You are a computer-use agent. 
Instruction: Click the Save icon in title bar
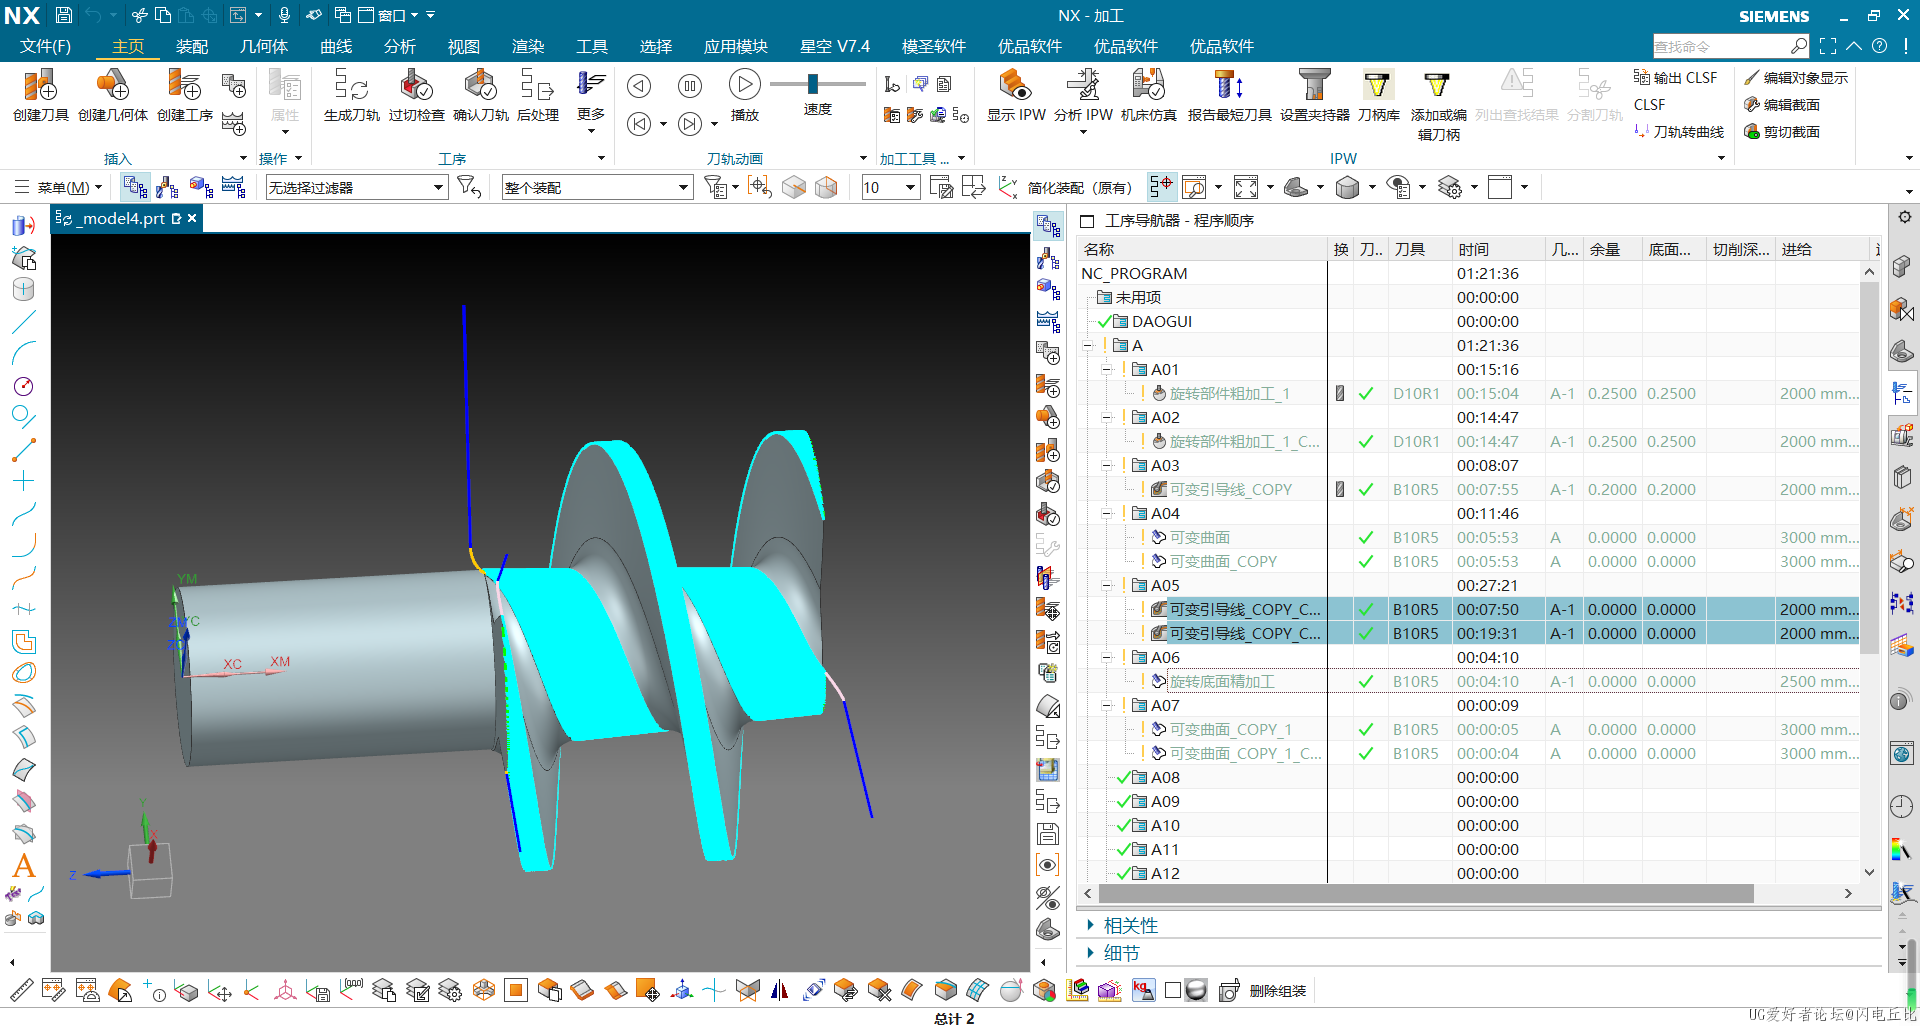click(63, 15)
